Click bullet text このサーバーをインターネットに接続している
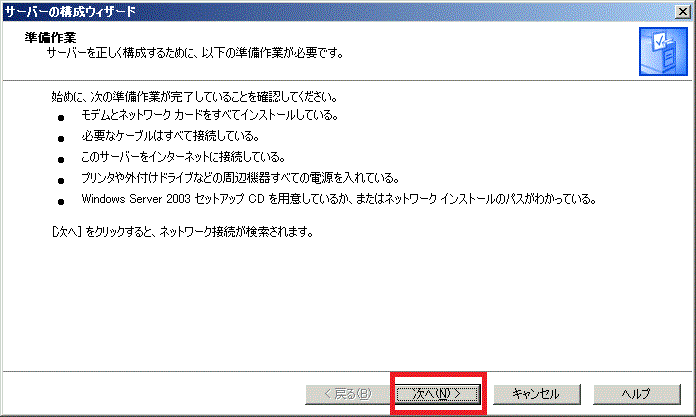The width and height of the screenshot is (696, 417). (183, 157)
